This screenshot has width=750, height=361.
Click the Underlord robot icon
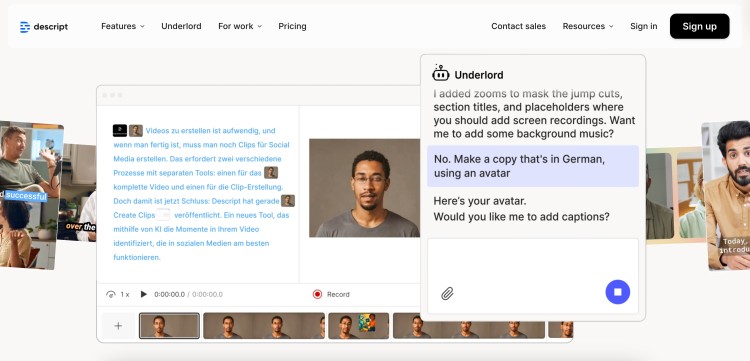[441, 73]
